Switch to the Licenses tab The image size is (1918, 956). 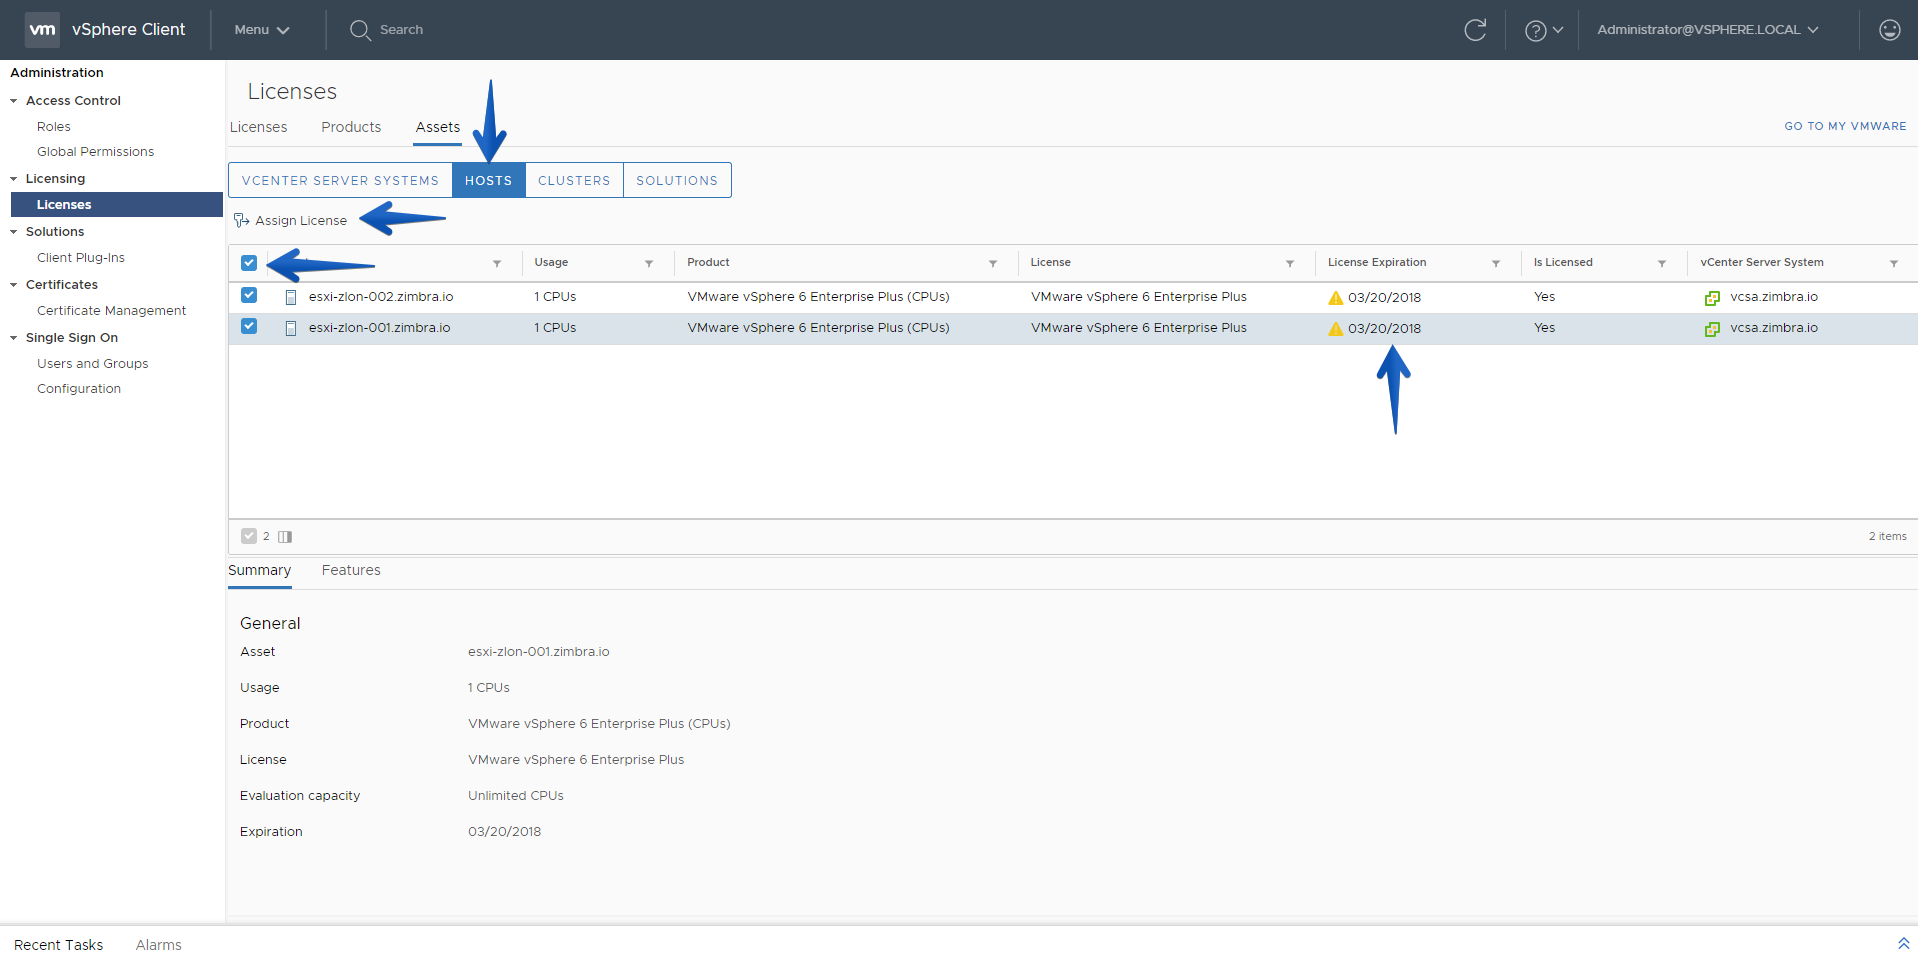pos(258,127)
